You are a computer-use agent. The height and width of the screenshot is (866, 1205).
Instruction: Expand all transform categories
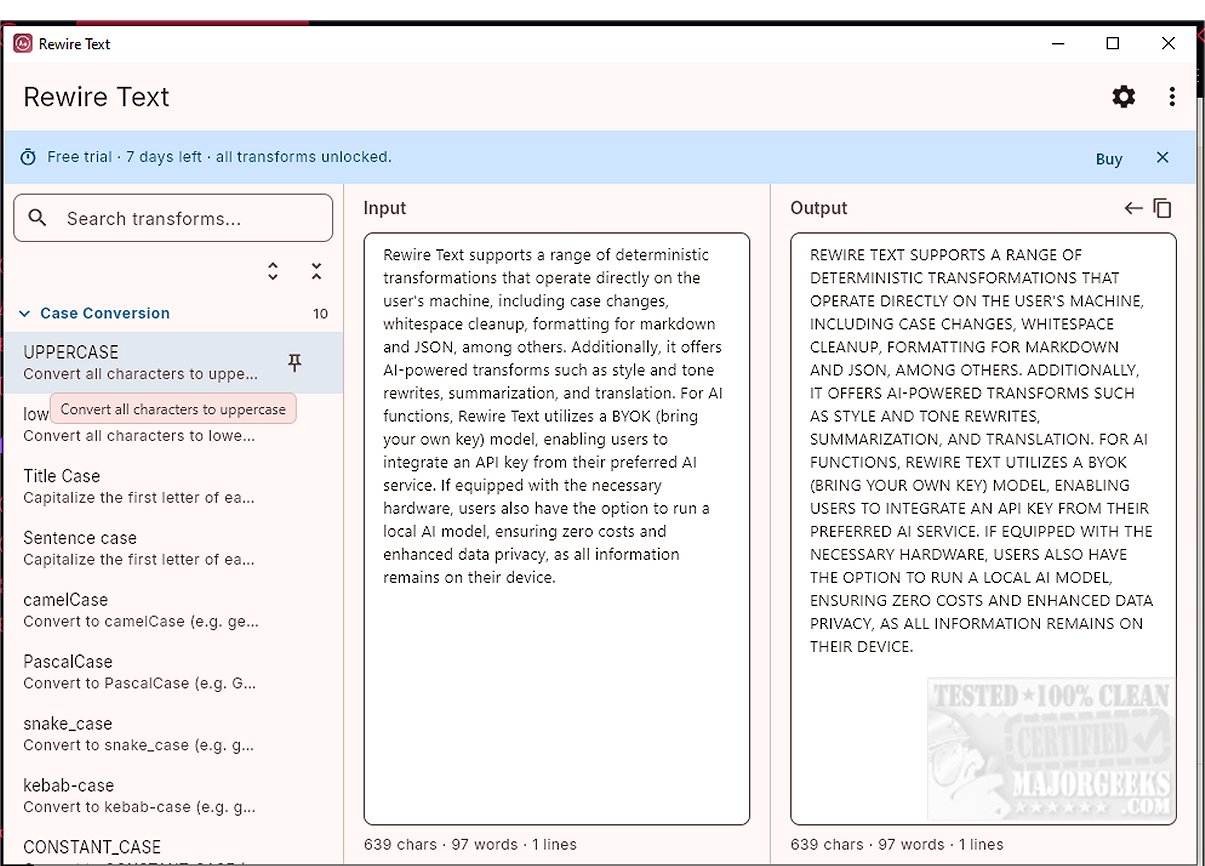coord(273,271)
